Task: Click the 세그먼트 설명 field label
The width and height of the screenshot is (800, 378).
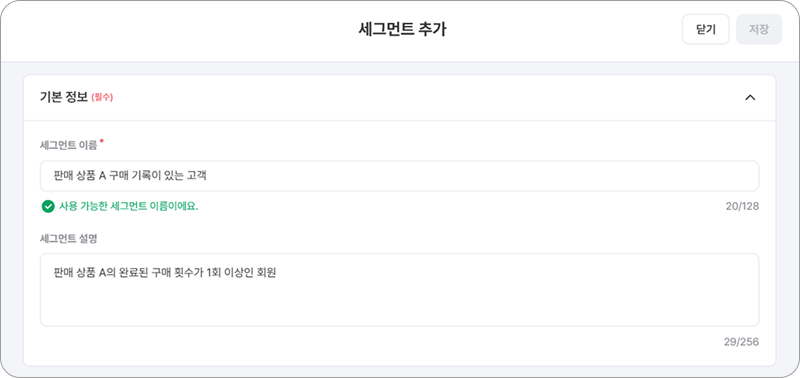Action: click(x=68, y=238)
